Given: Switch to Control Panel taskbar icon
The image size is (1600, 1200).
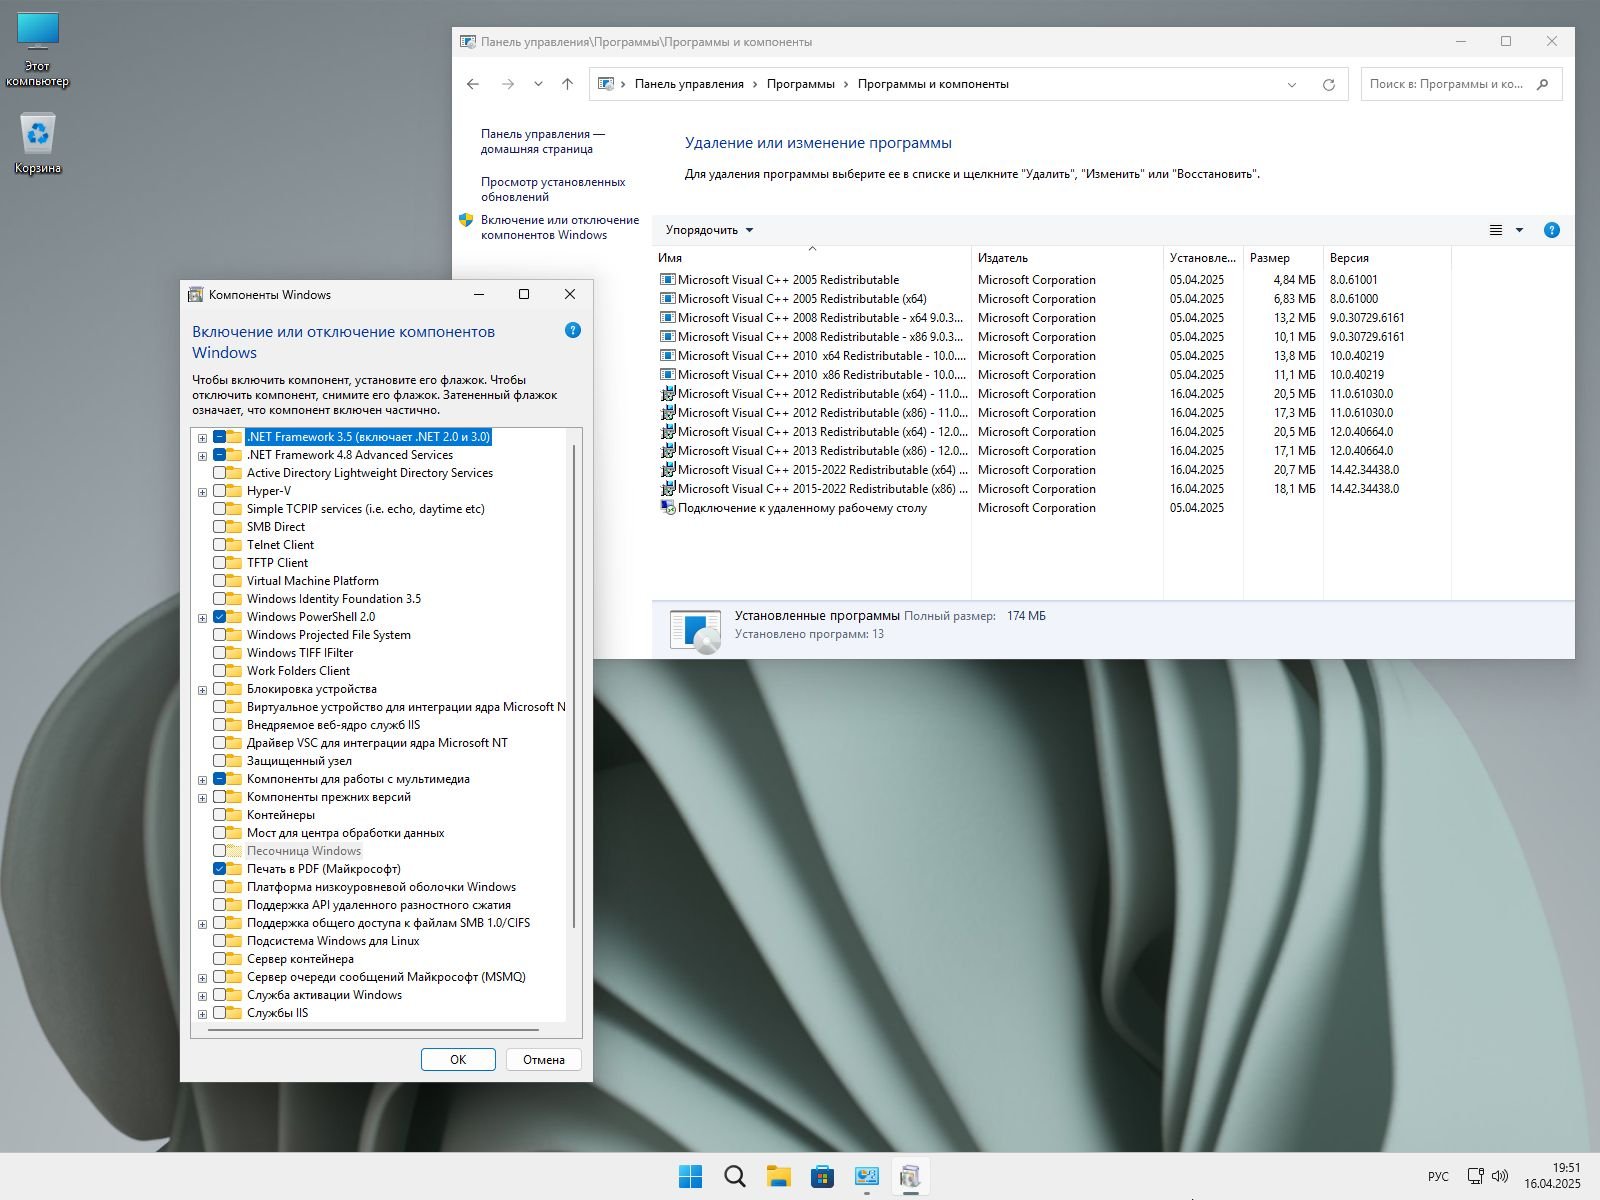Looking at the screenshot, I should coord(866,1177).
